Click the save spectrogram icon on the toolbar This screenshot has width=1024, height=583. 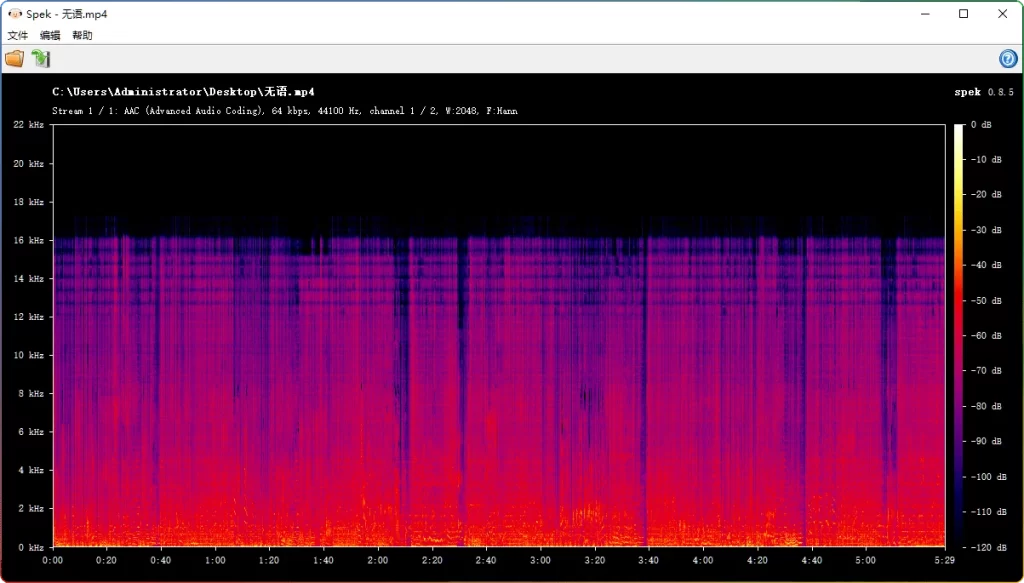coord(40,58)
